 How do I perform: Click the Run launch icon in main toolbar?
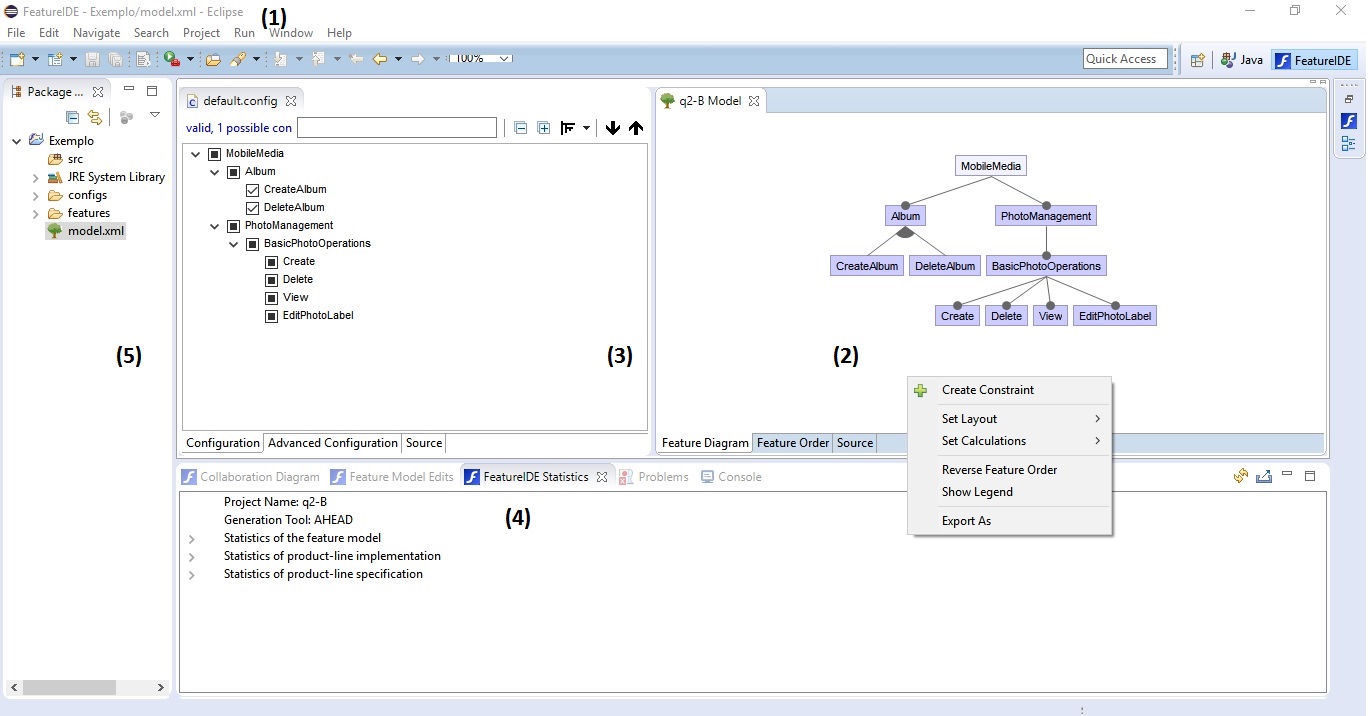click(x=172, y=60)
